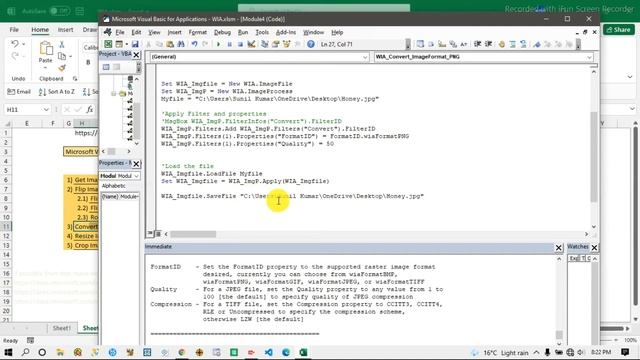
Task: Open taskbar search magnifier
Action: pyautogui.click(x=25, y=352)
